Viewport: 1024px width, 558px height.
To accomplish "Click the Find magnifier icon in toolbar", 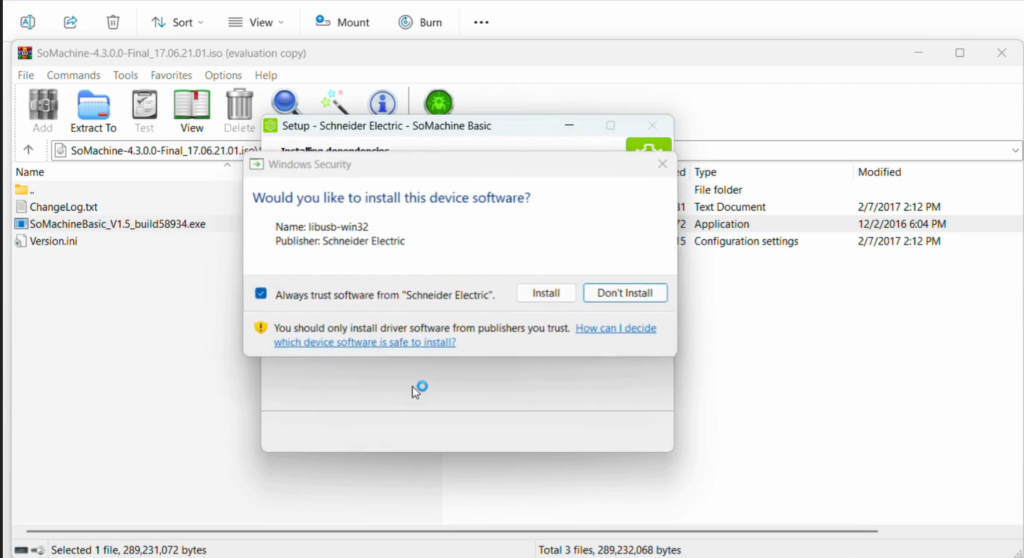I will pos(286,102).
